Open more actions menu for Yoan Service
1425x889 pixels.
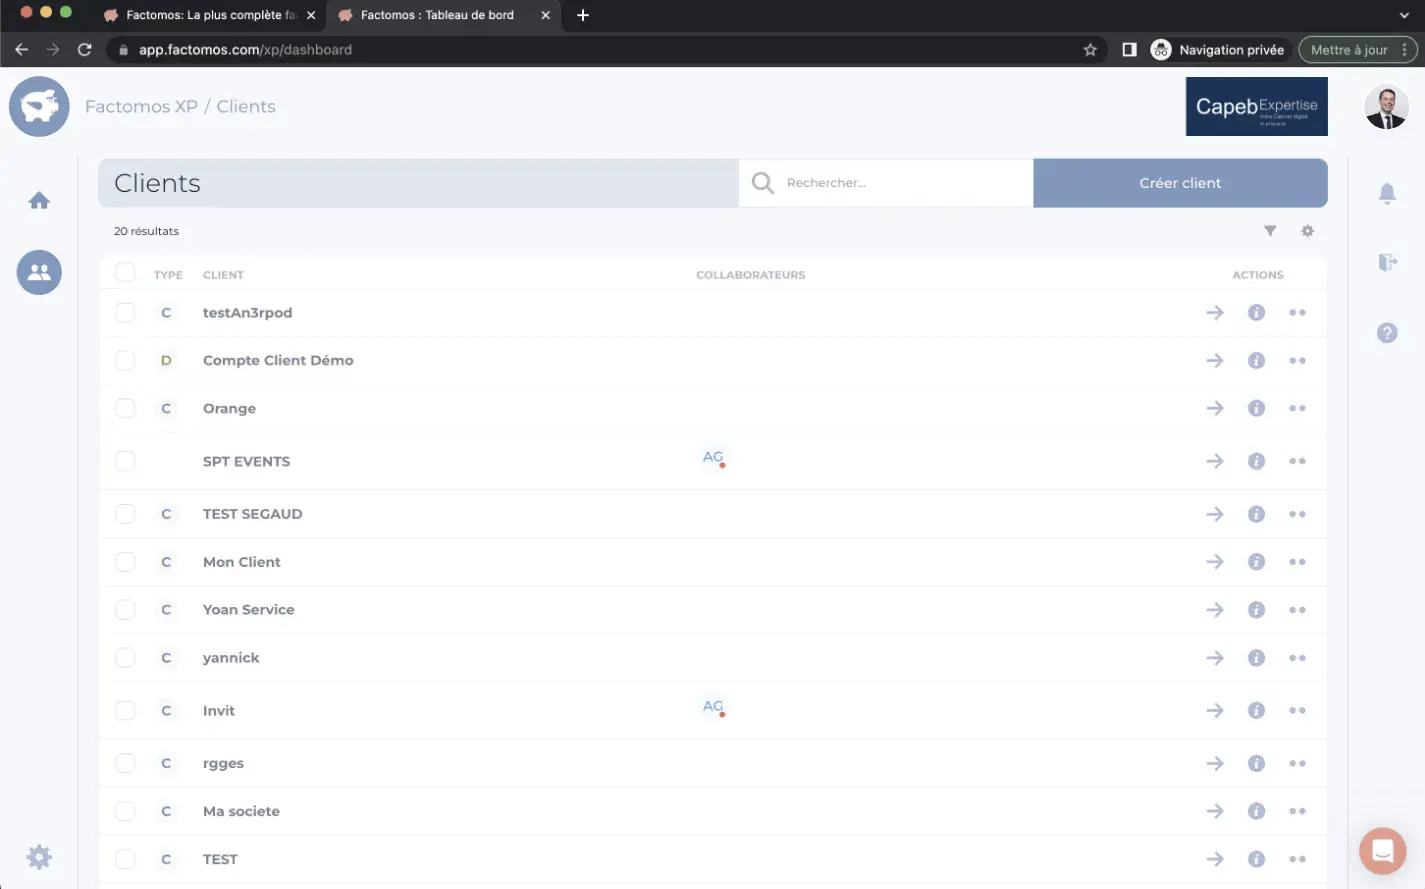pos(1297,610)
